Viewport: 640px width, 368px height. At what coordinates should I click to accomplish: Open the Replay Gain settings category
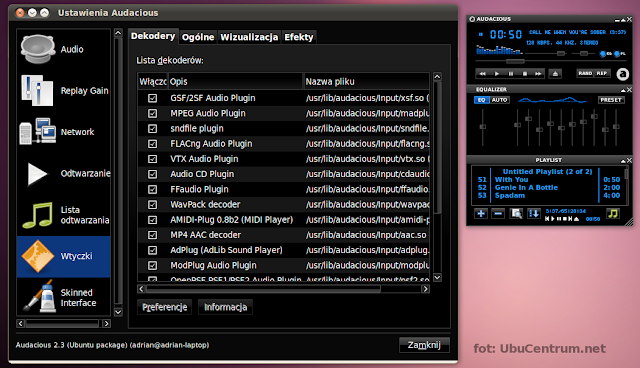coord(64,91)
